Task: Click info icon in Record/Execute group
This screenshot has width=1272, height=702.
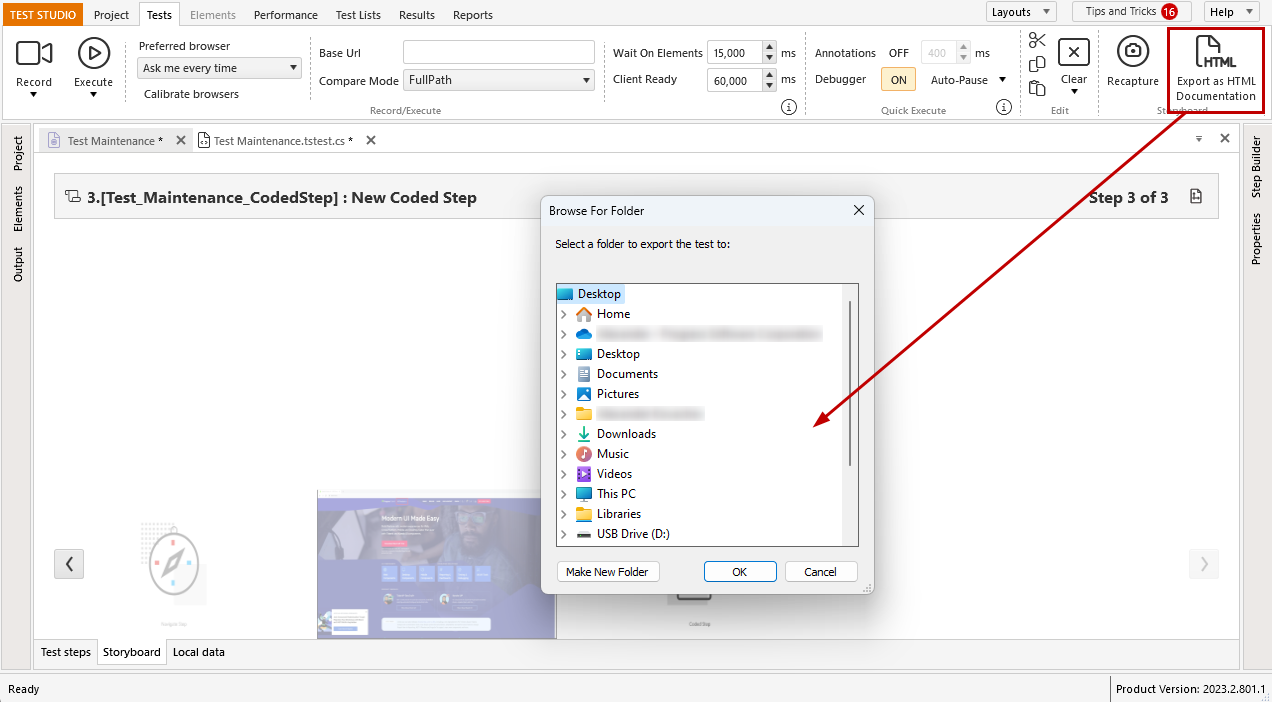Action: 789,107
